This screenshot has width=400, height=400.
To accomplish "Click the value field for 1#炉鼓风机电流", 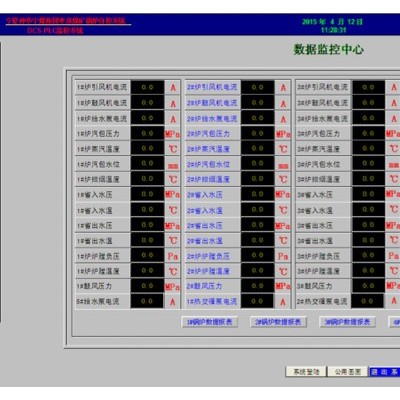I will pos(147,103).
